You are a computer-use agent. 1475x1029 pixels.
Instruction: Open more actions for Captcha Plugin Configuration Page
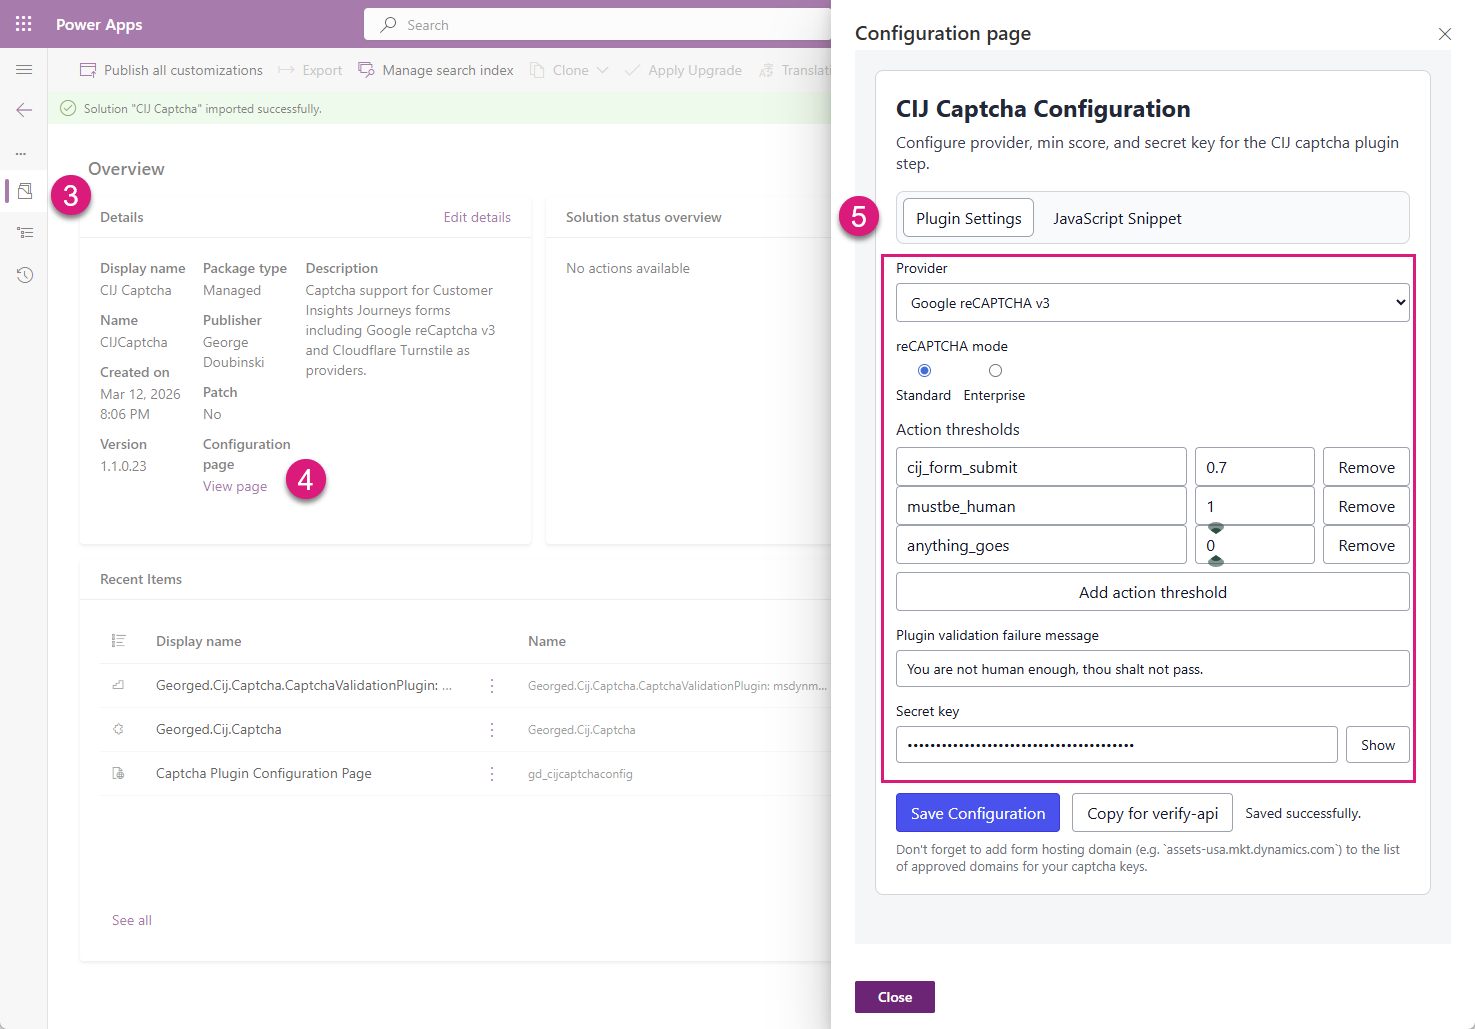pyautogui.click(x=492, y=773)
